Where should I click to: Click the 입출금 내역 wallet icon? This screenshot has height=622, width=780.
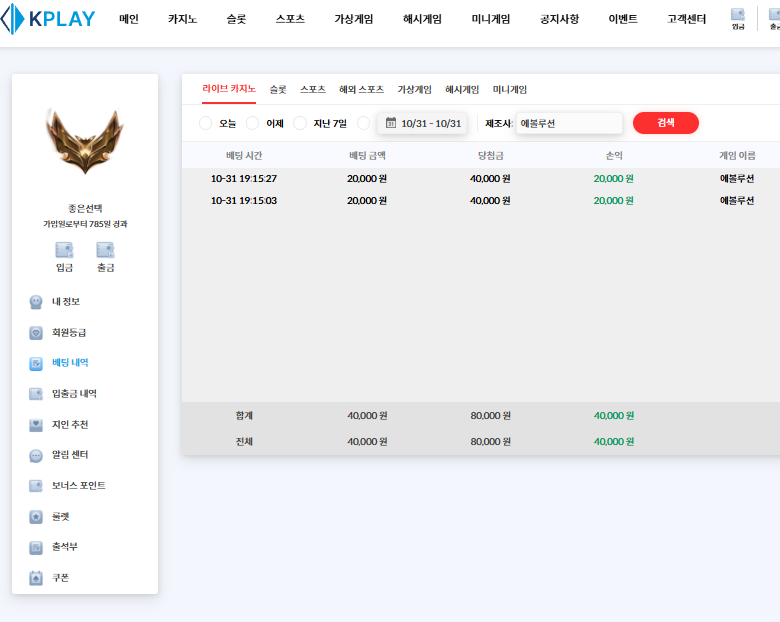click(x=36, y=394)
